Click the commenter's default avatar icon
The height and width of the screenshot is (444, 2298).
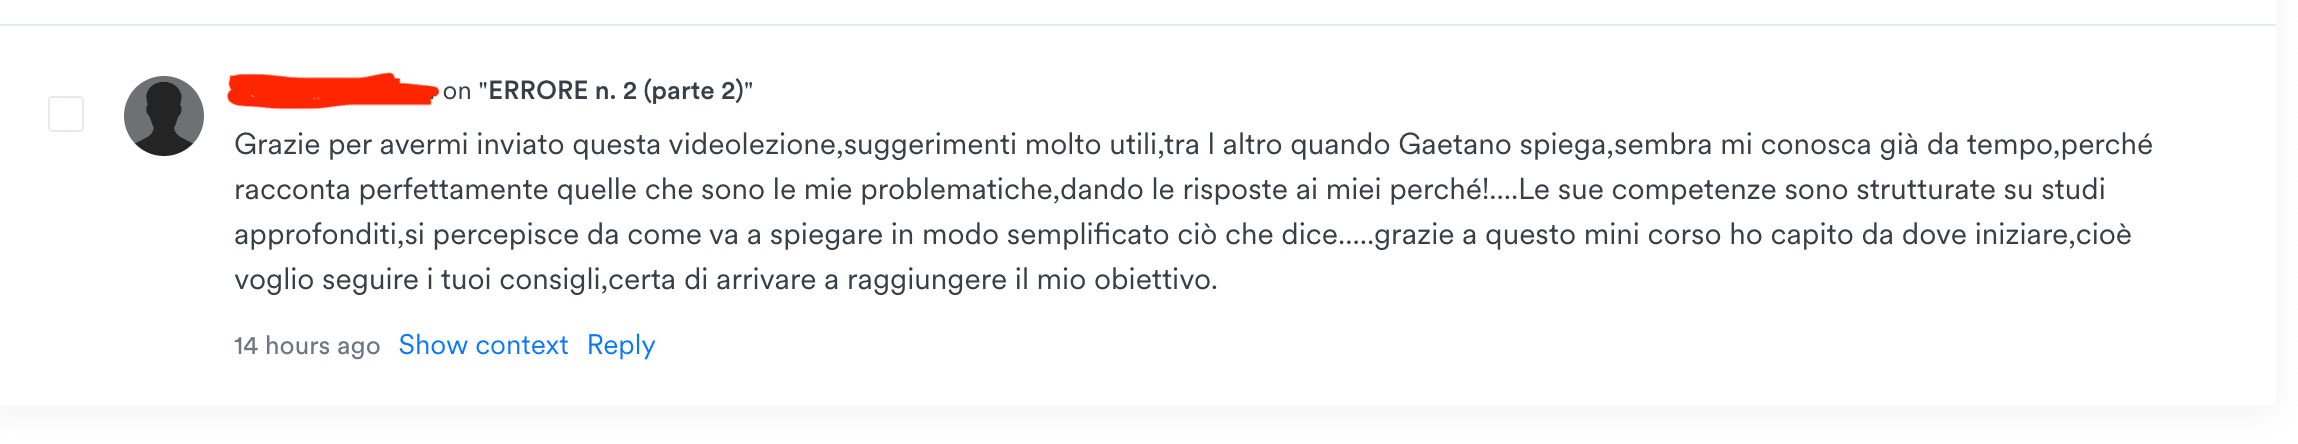pyautogui.click(x=164, y=116)
